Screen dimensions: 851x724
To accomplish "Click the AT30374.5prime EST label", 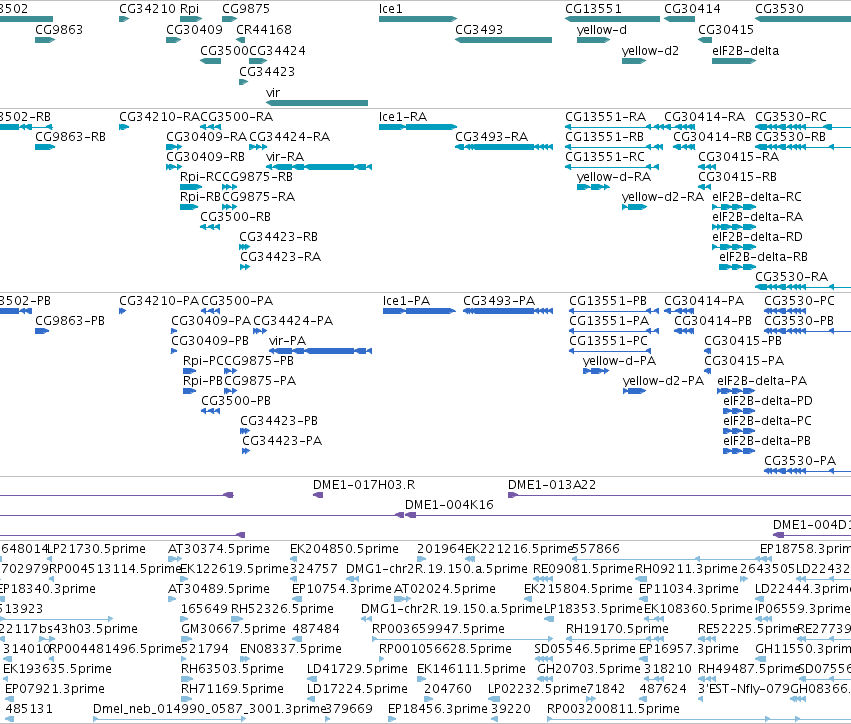I will [x=219, y=549].
